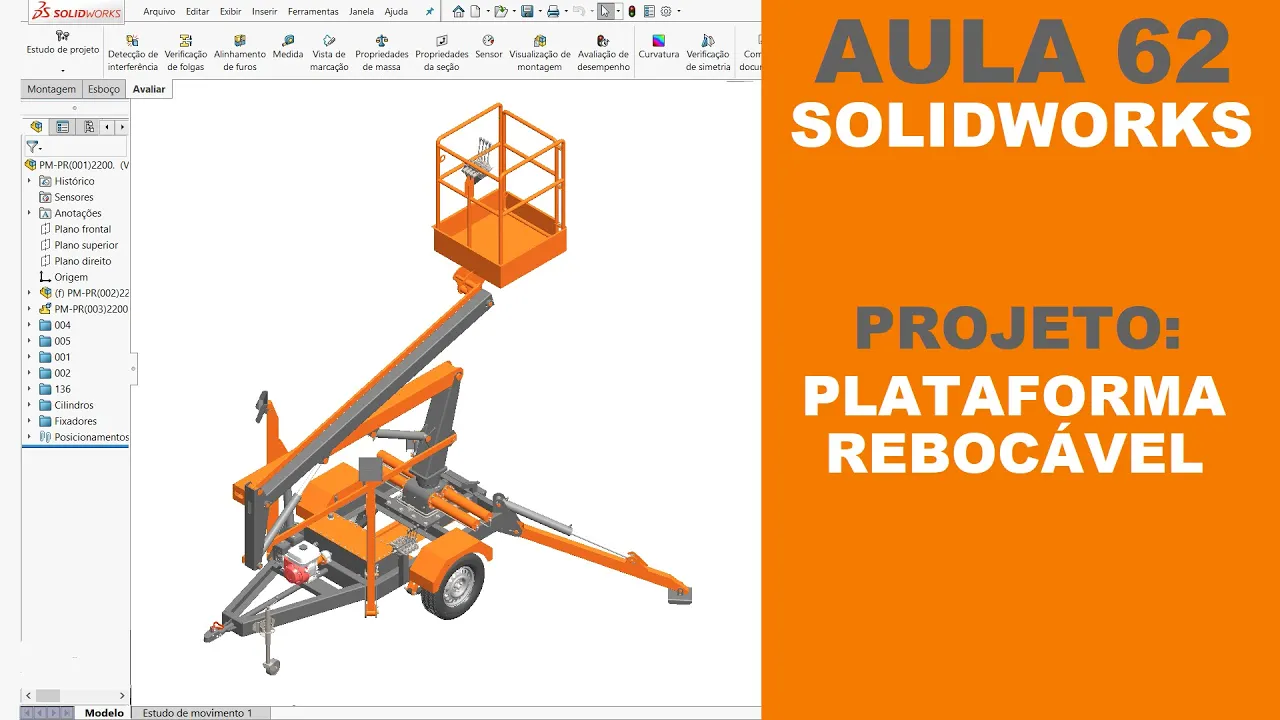This screenshot has width=1280, height=720.
Task: Expand the Histórico node
Action: coord(30,181)
